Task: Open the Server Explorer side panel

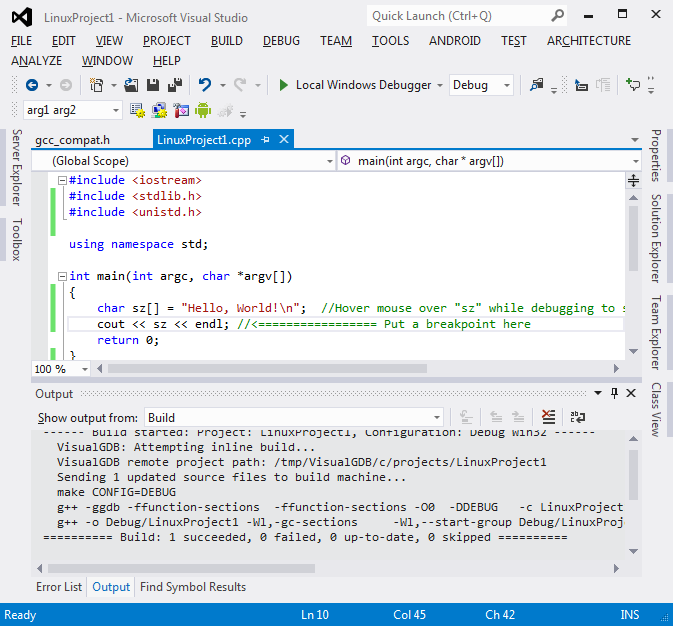Action: coord(16,167)
